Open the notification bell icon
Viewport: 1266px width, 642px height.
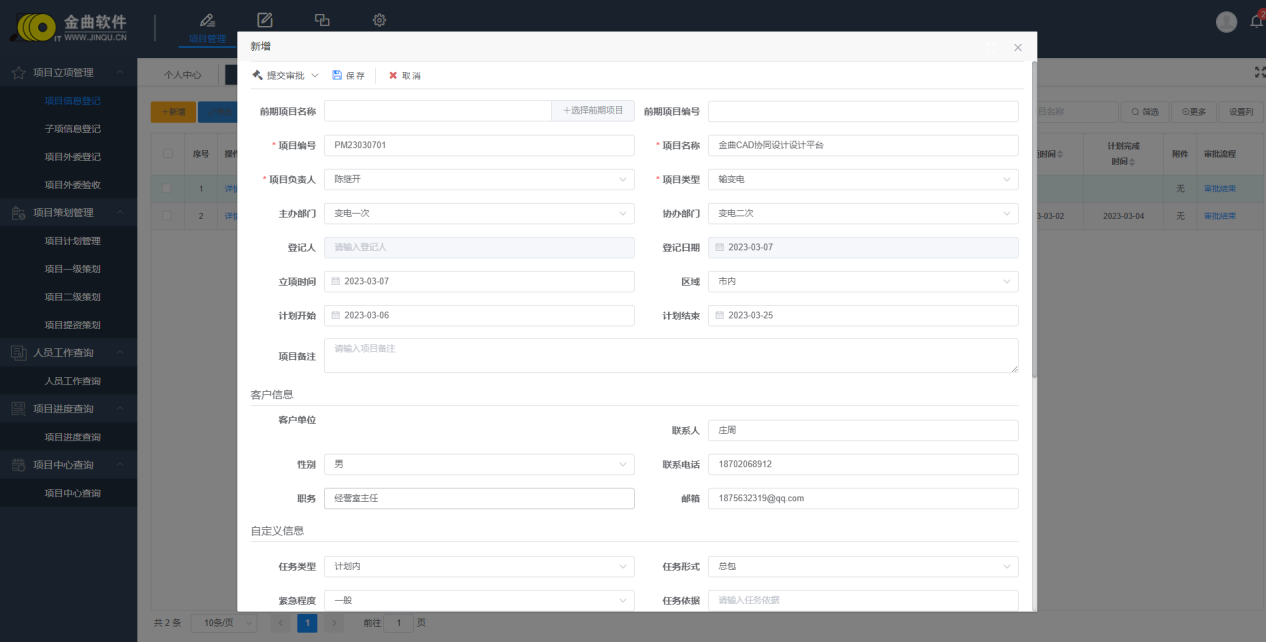(x=1257, y=21)
